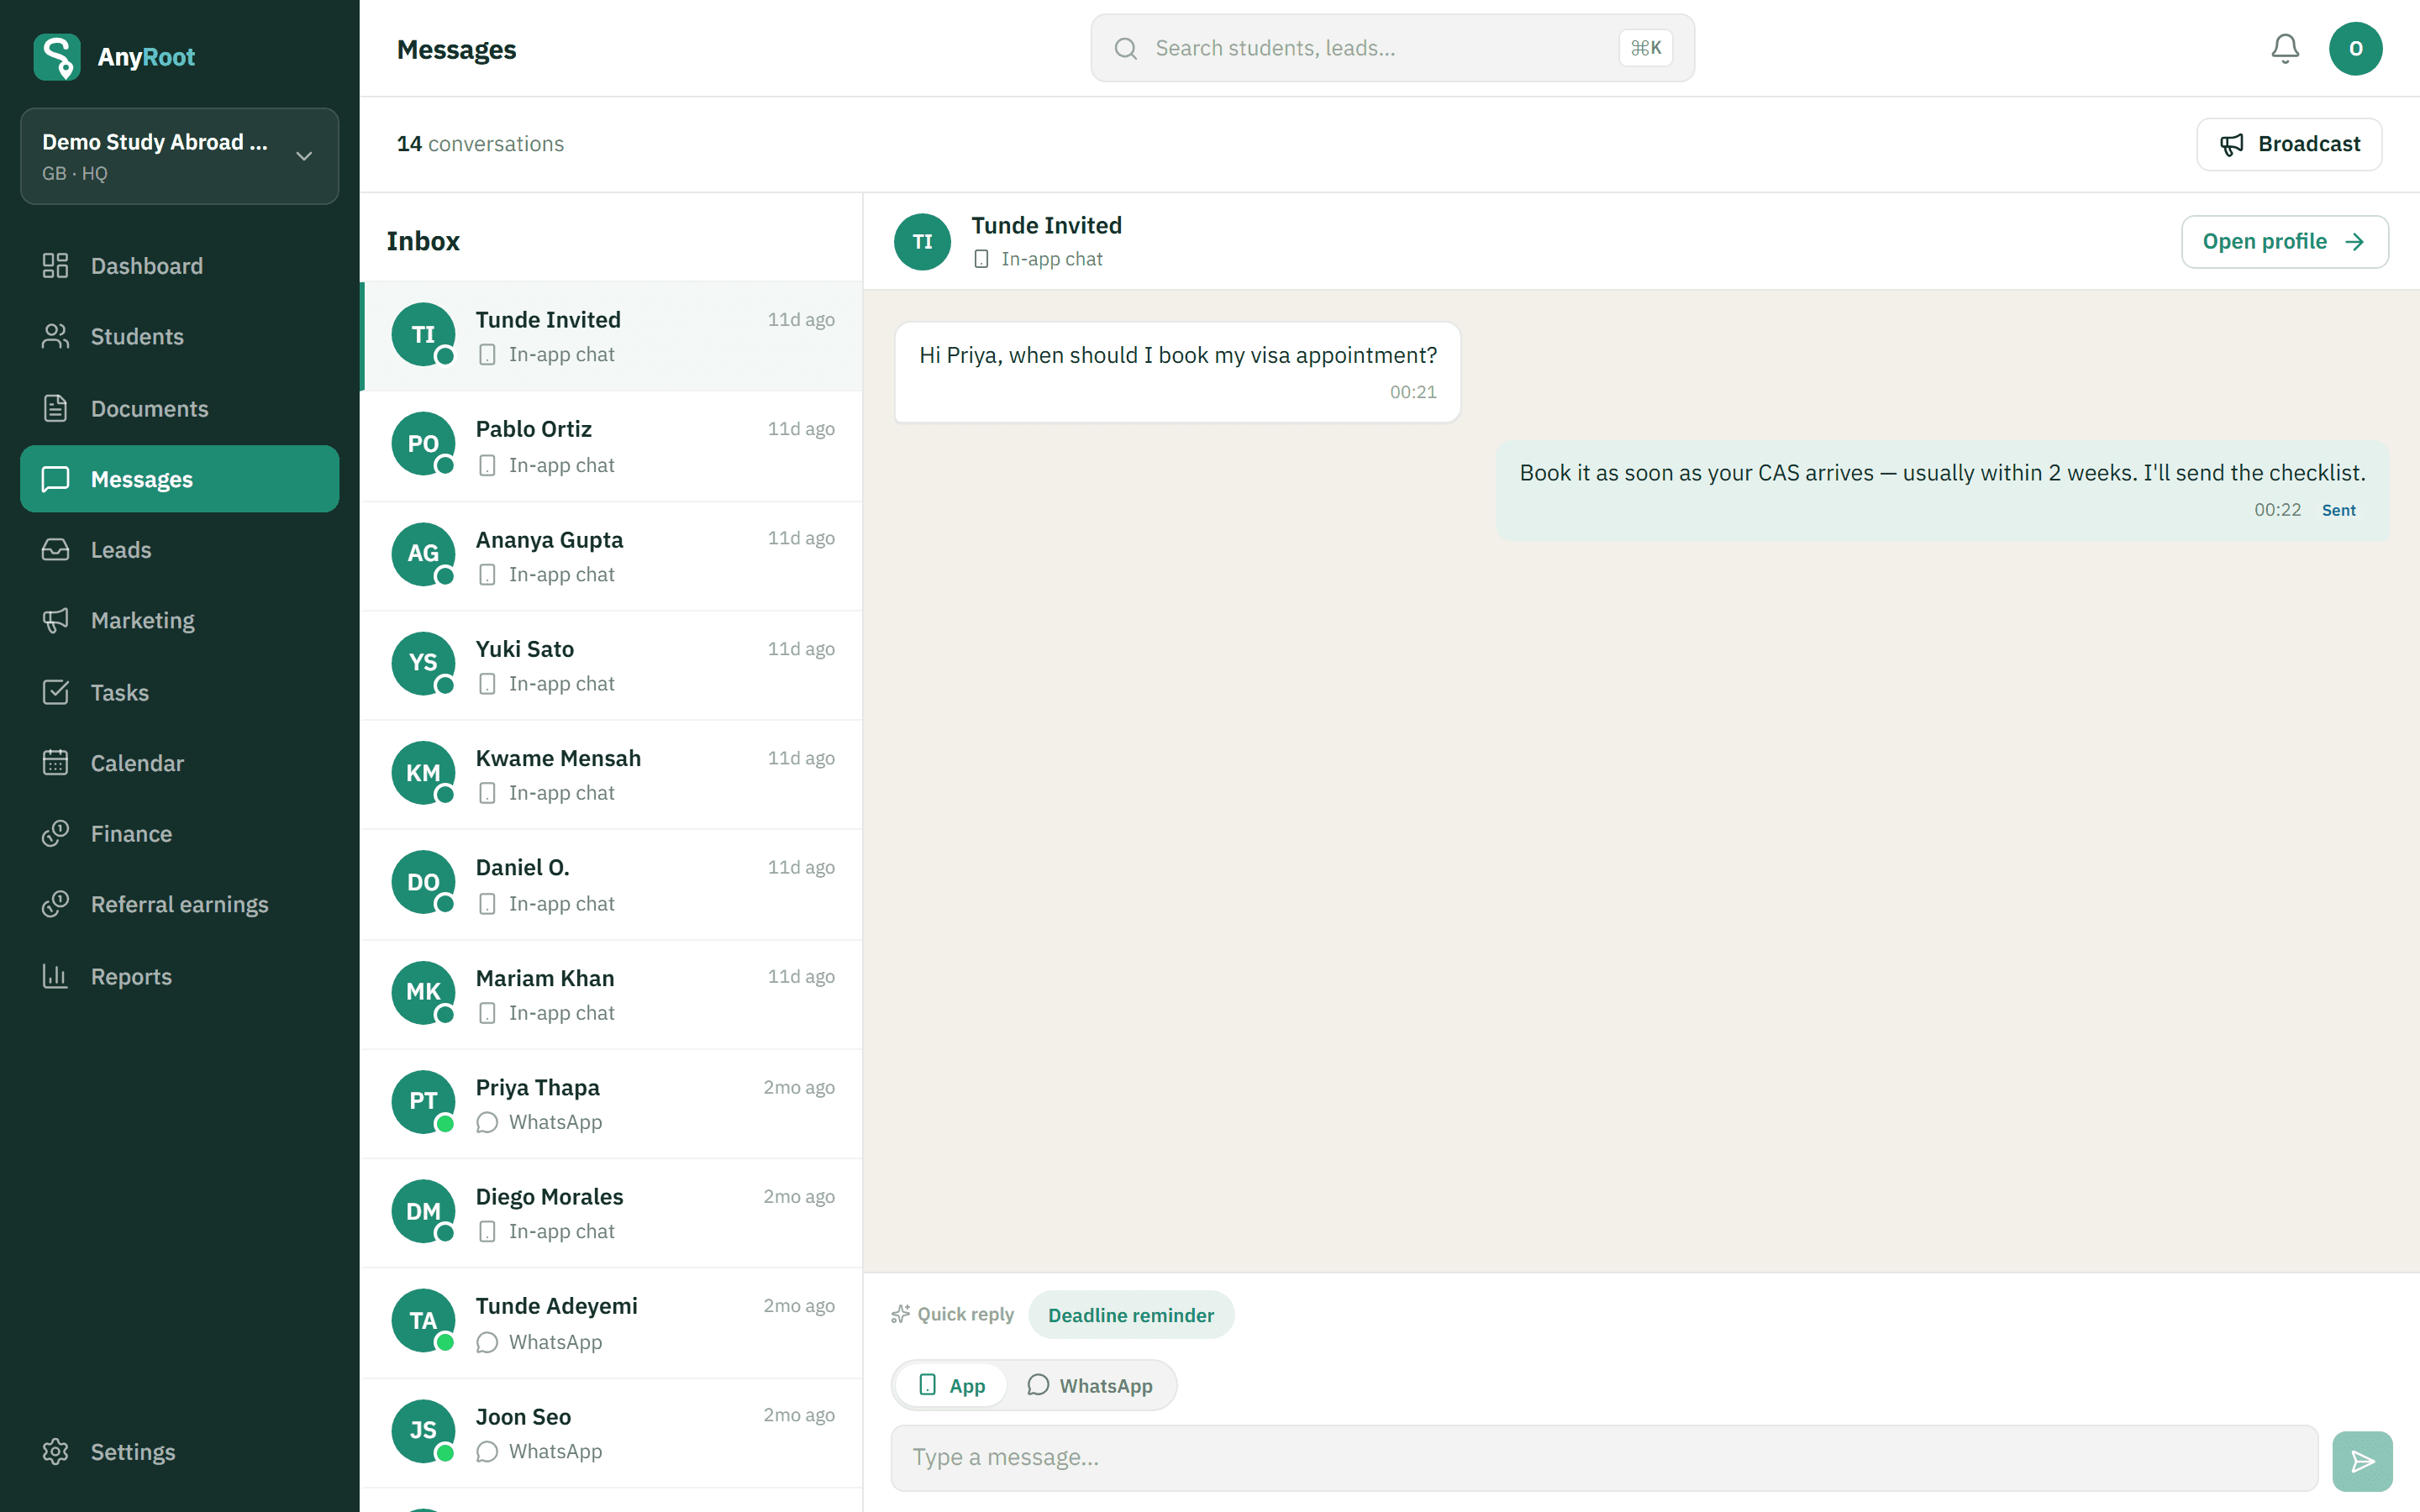The image size is (2420, 1512).
Task: Click the Marketing megaphone icon
Action: [x=55, y=620]
